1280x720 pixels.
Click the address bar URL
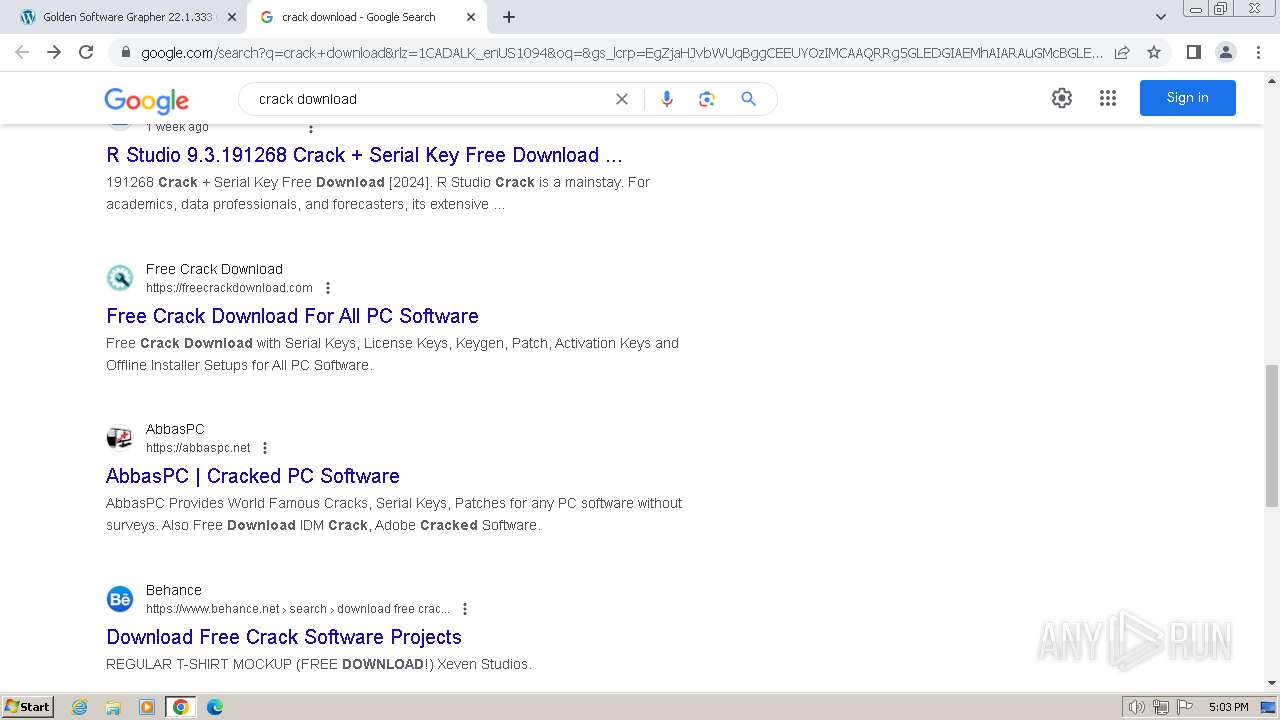[x=620, y=52]
